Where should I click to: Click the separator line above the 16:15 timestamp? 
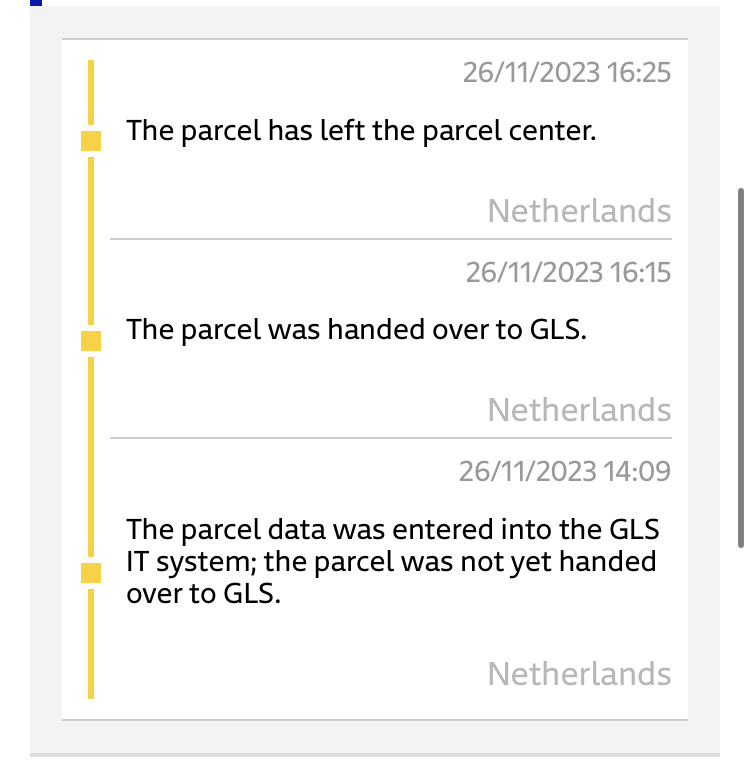(390, 239)
